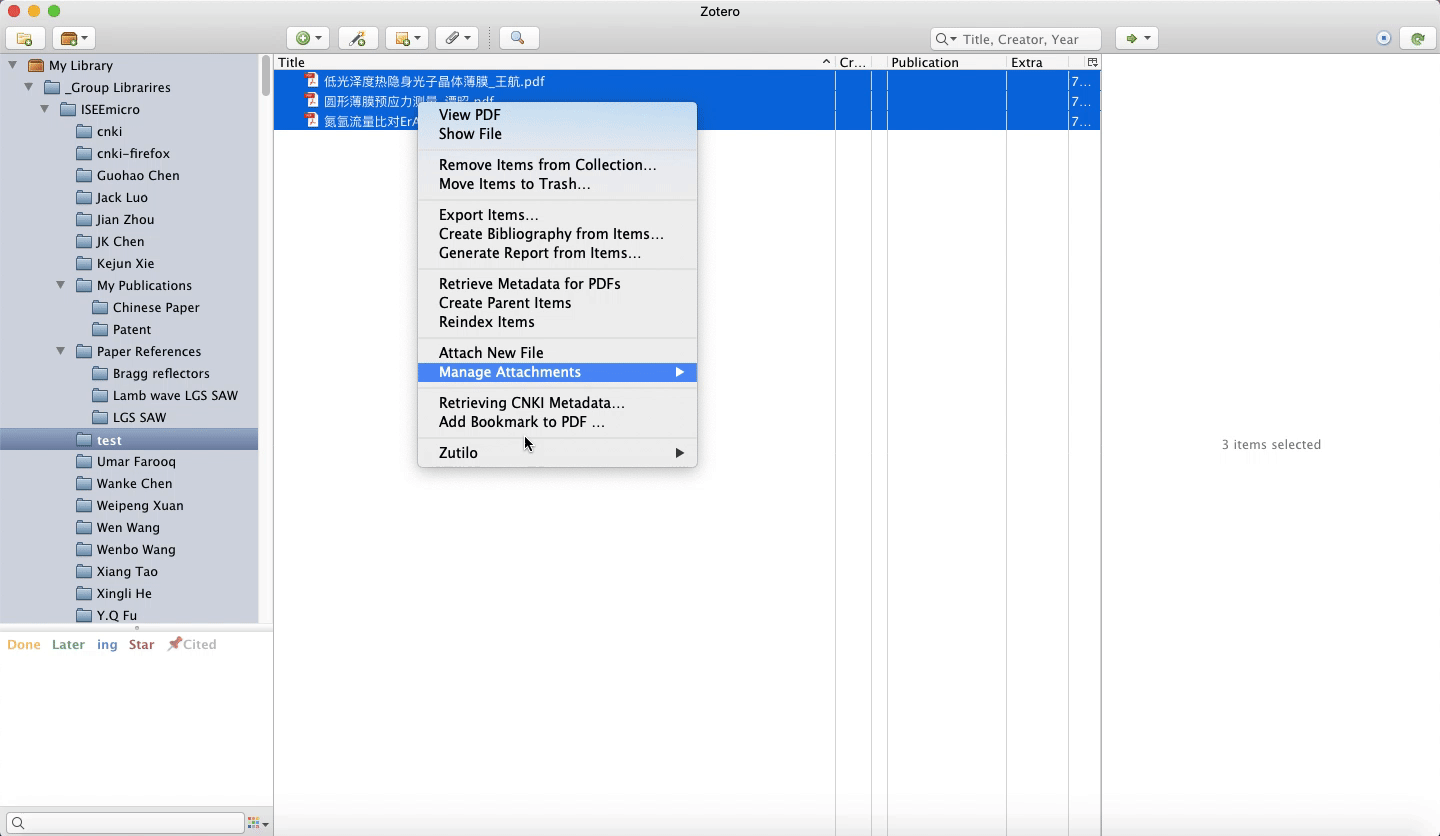Open the Manage Attachments submenu

click(x=557, y=372)
